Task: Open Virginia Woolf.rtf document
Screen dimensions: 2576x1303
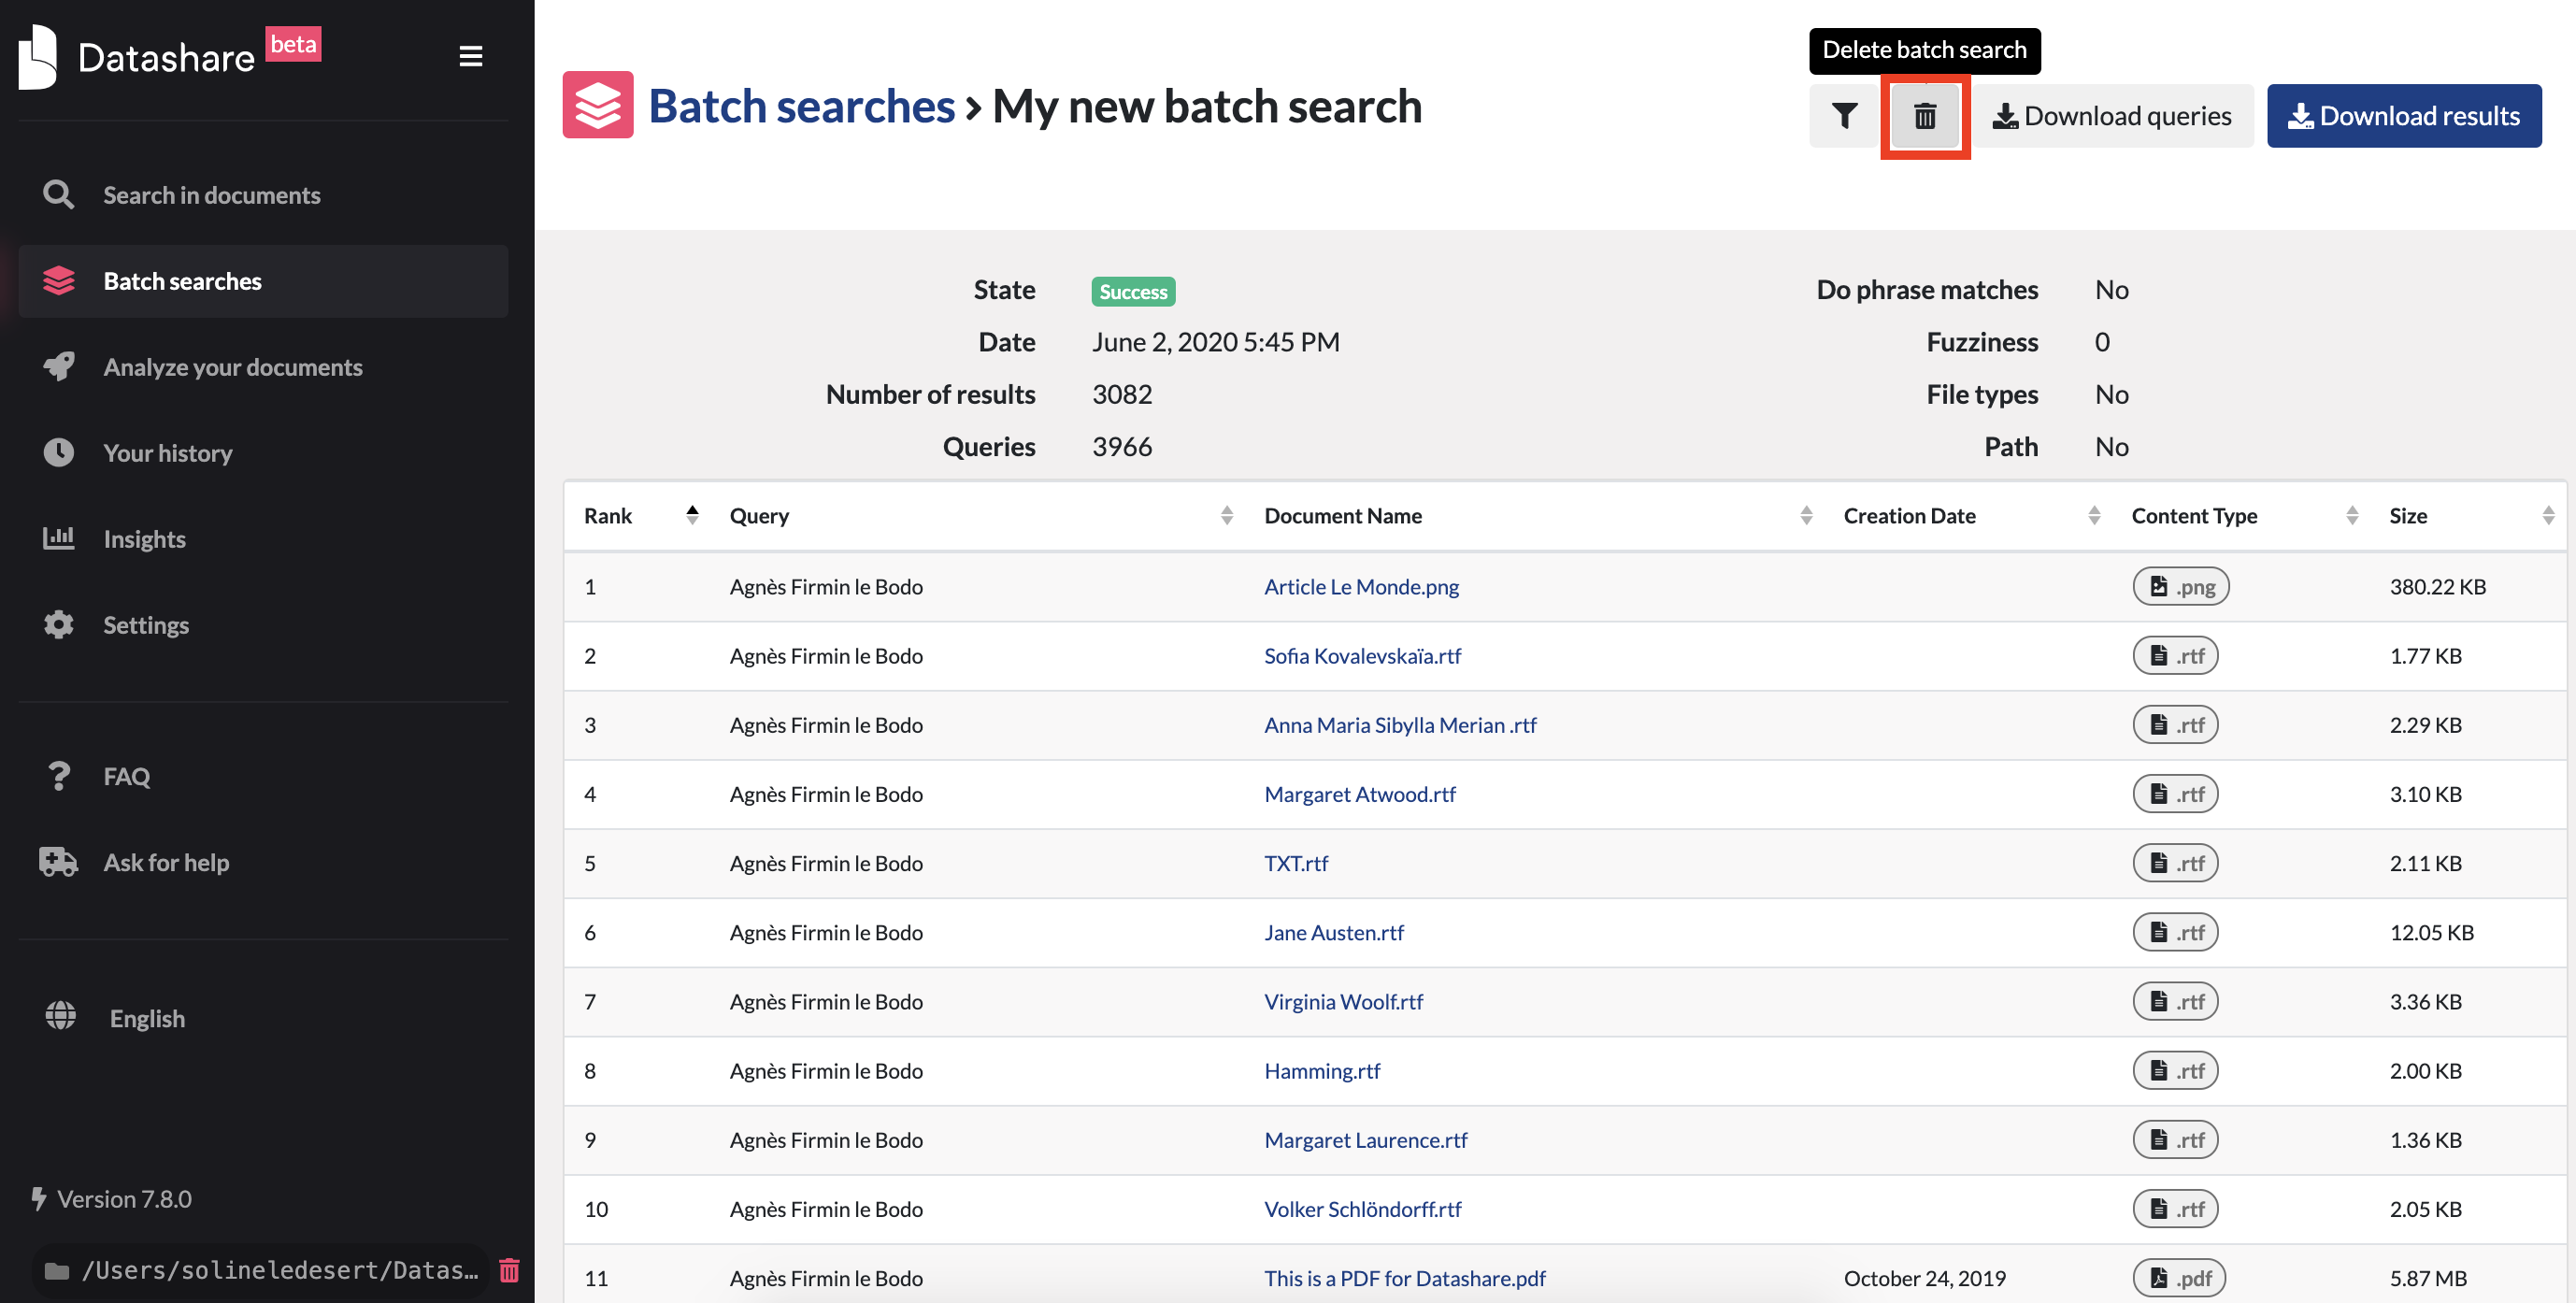Action: coord(1343,1001)
